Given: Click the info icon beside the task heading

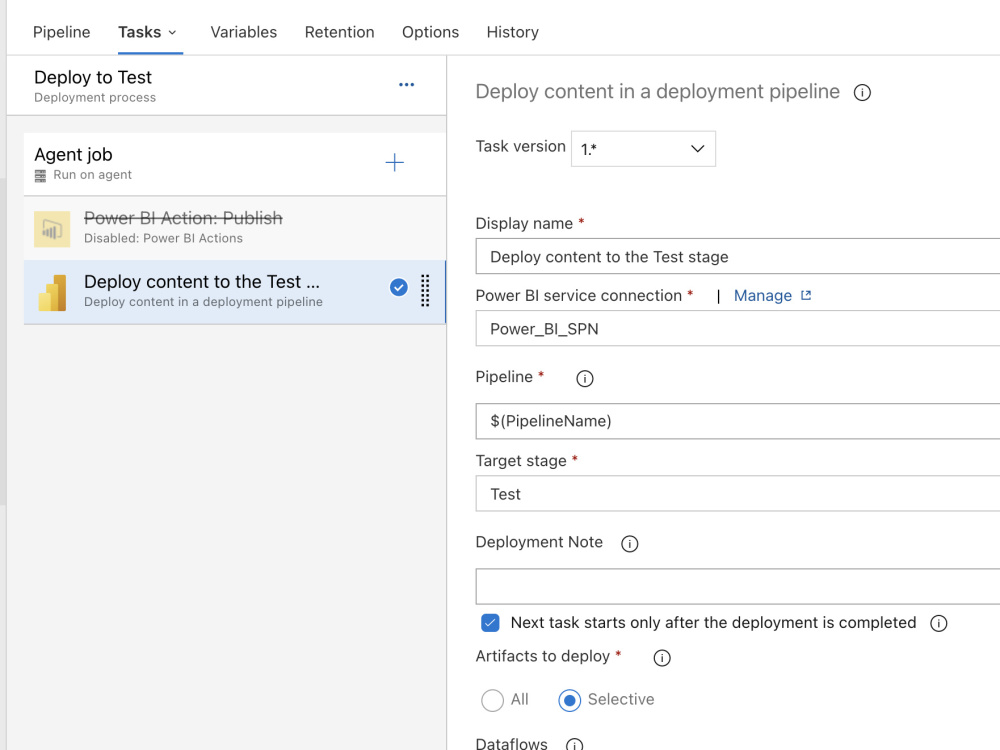Looking at the screenshot, I should (x=861, y=91).
